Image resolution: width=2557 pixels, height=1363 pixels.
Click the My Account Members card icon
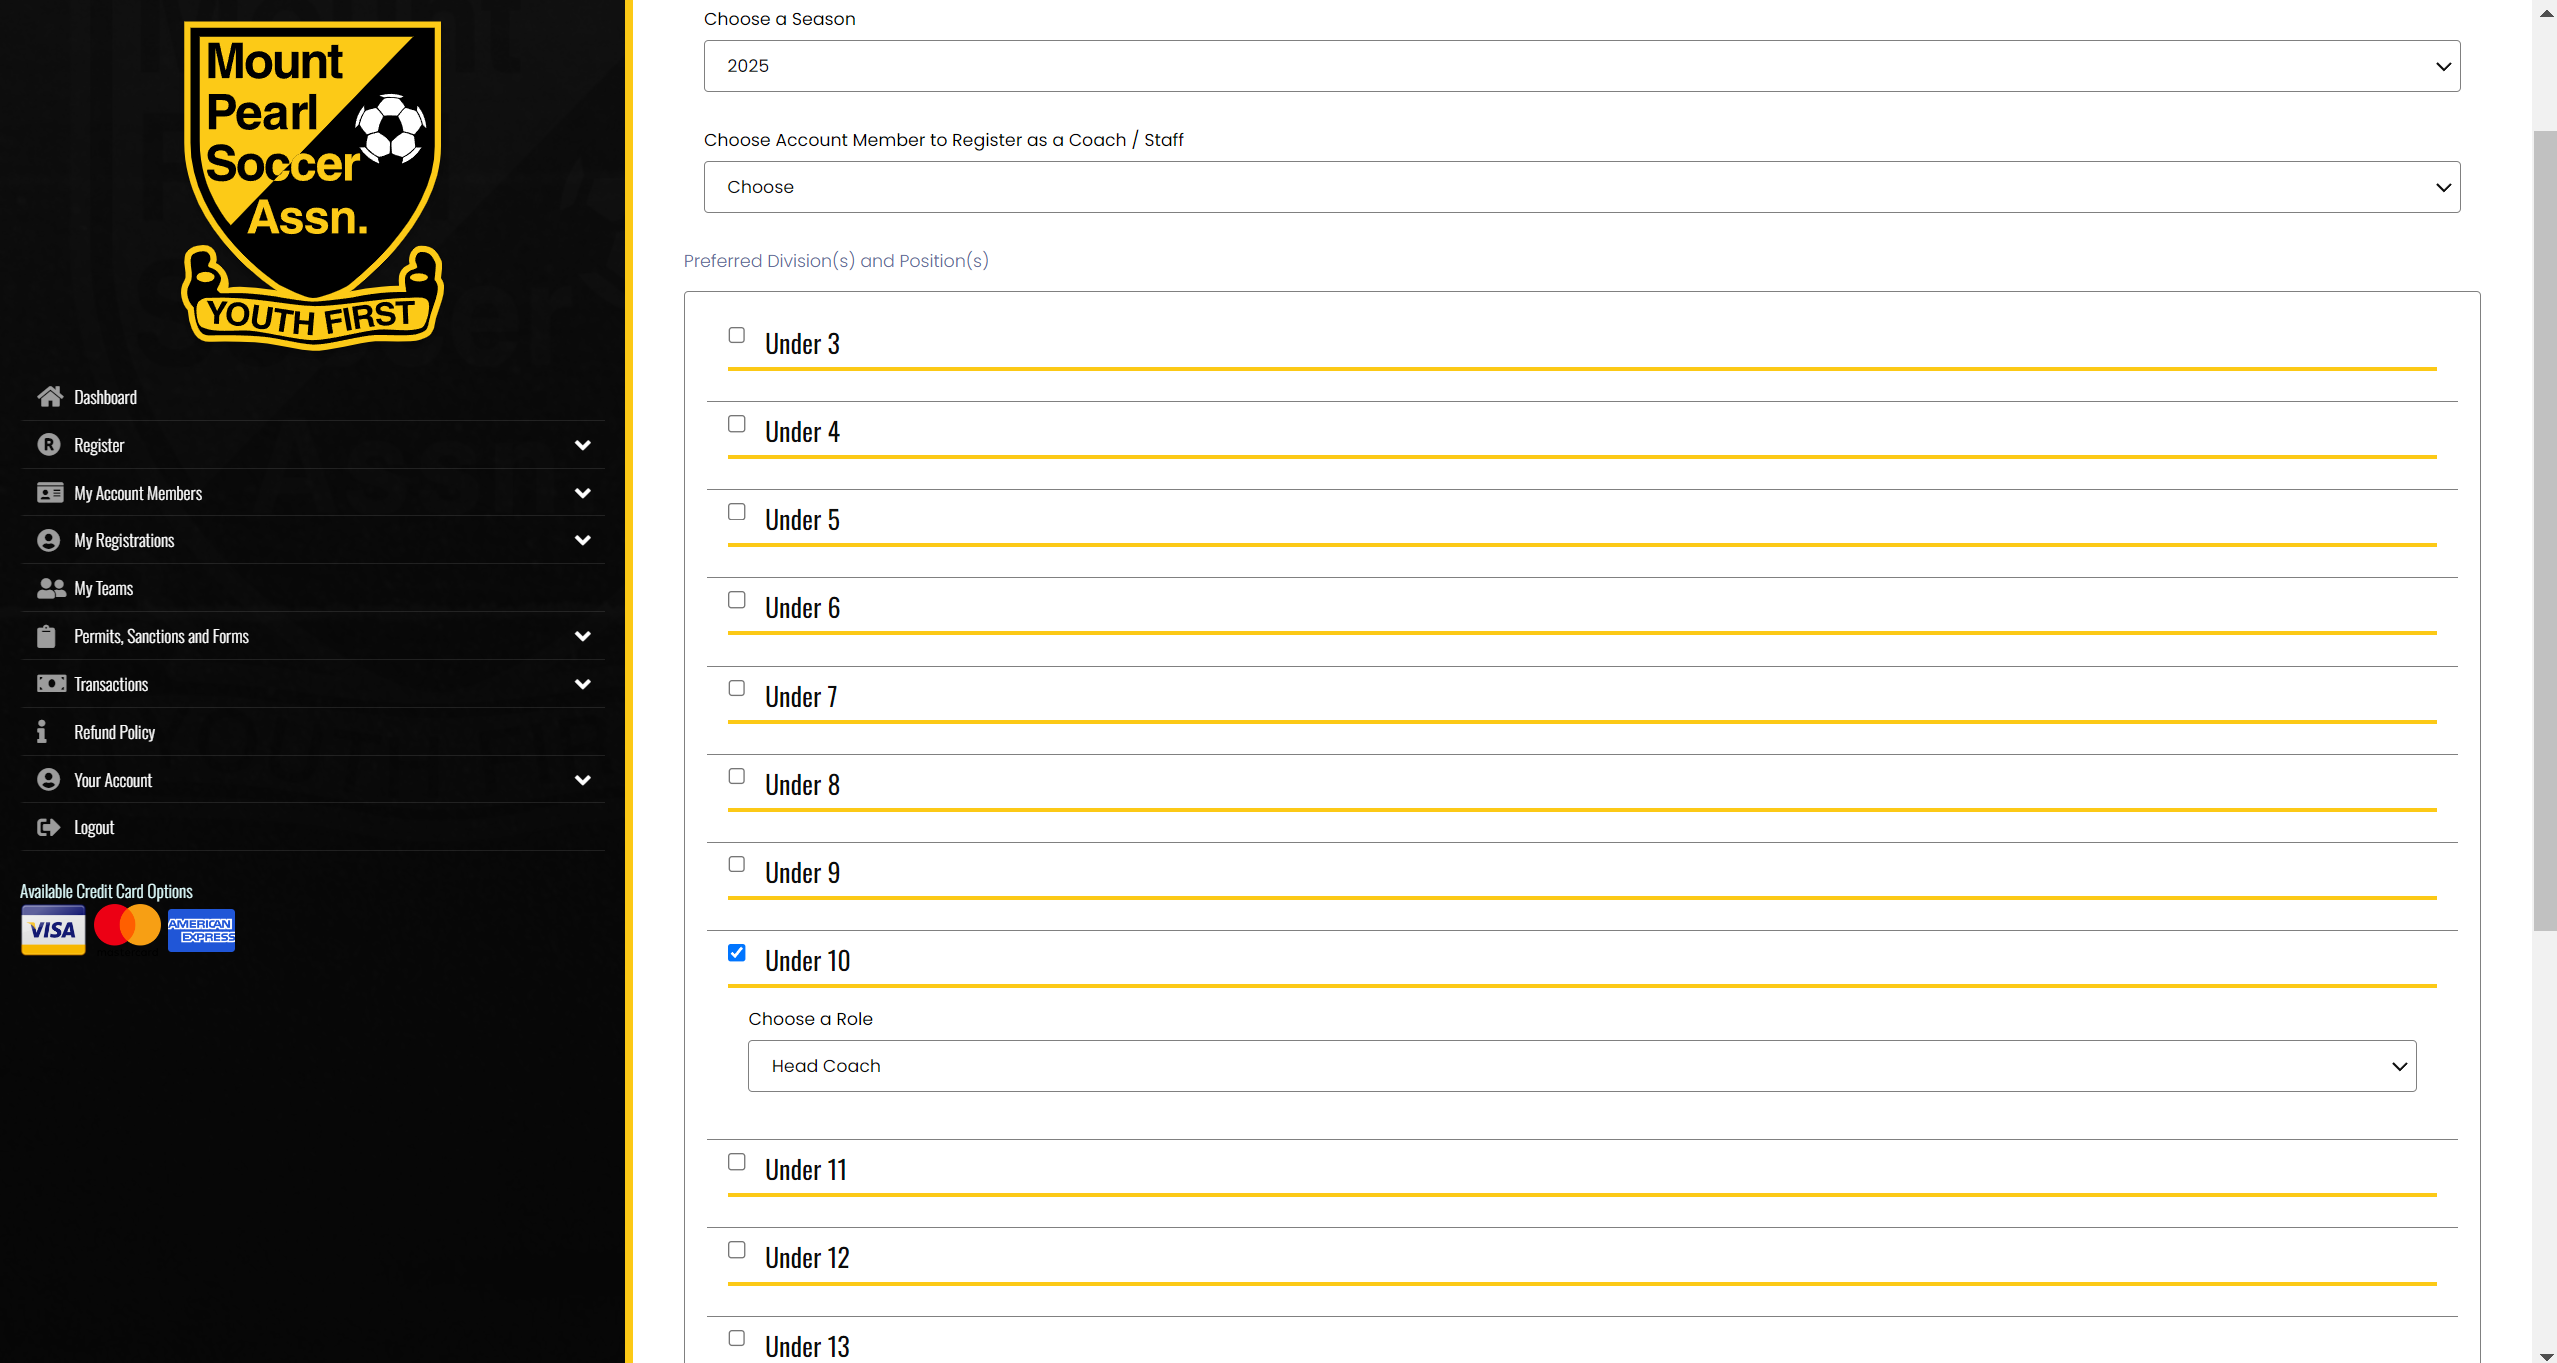50,493
